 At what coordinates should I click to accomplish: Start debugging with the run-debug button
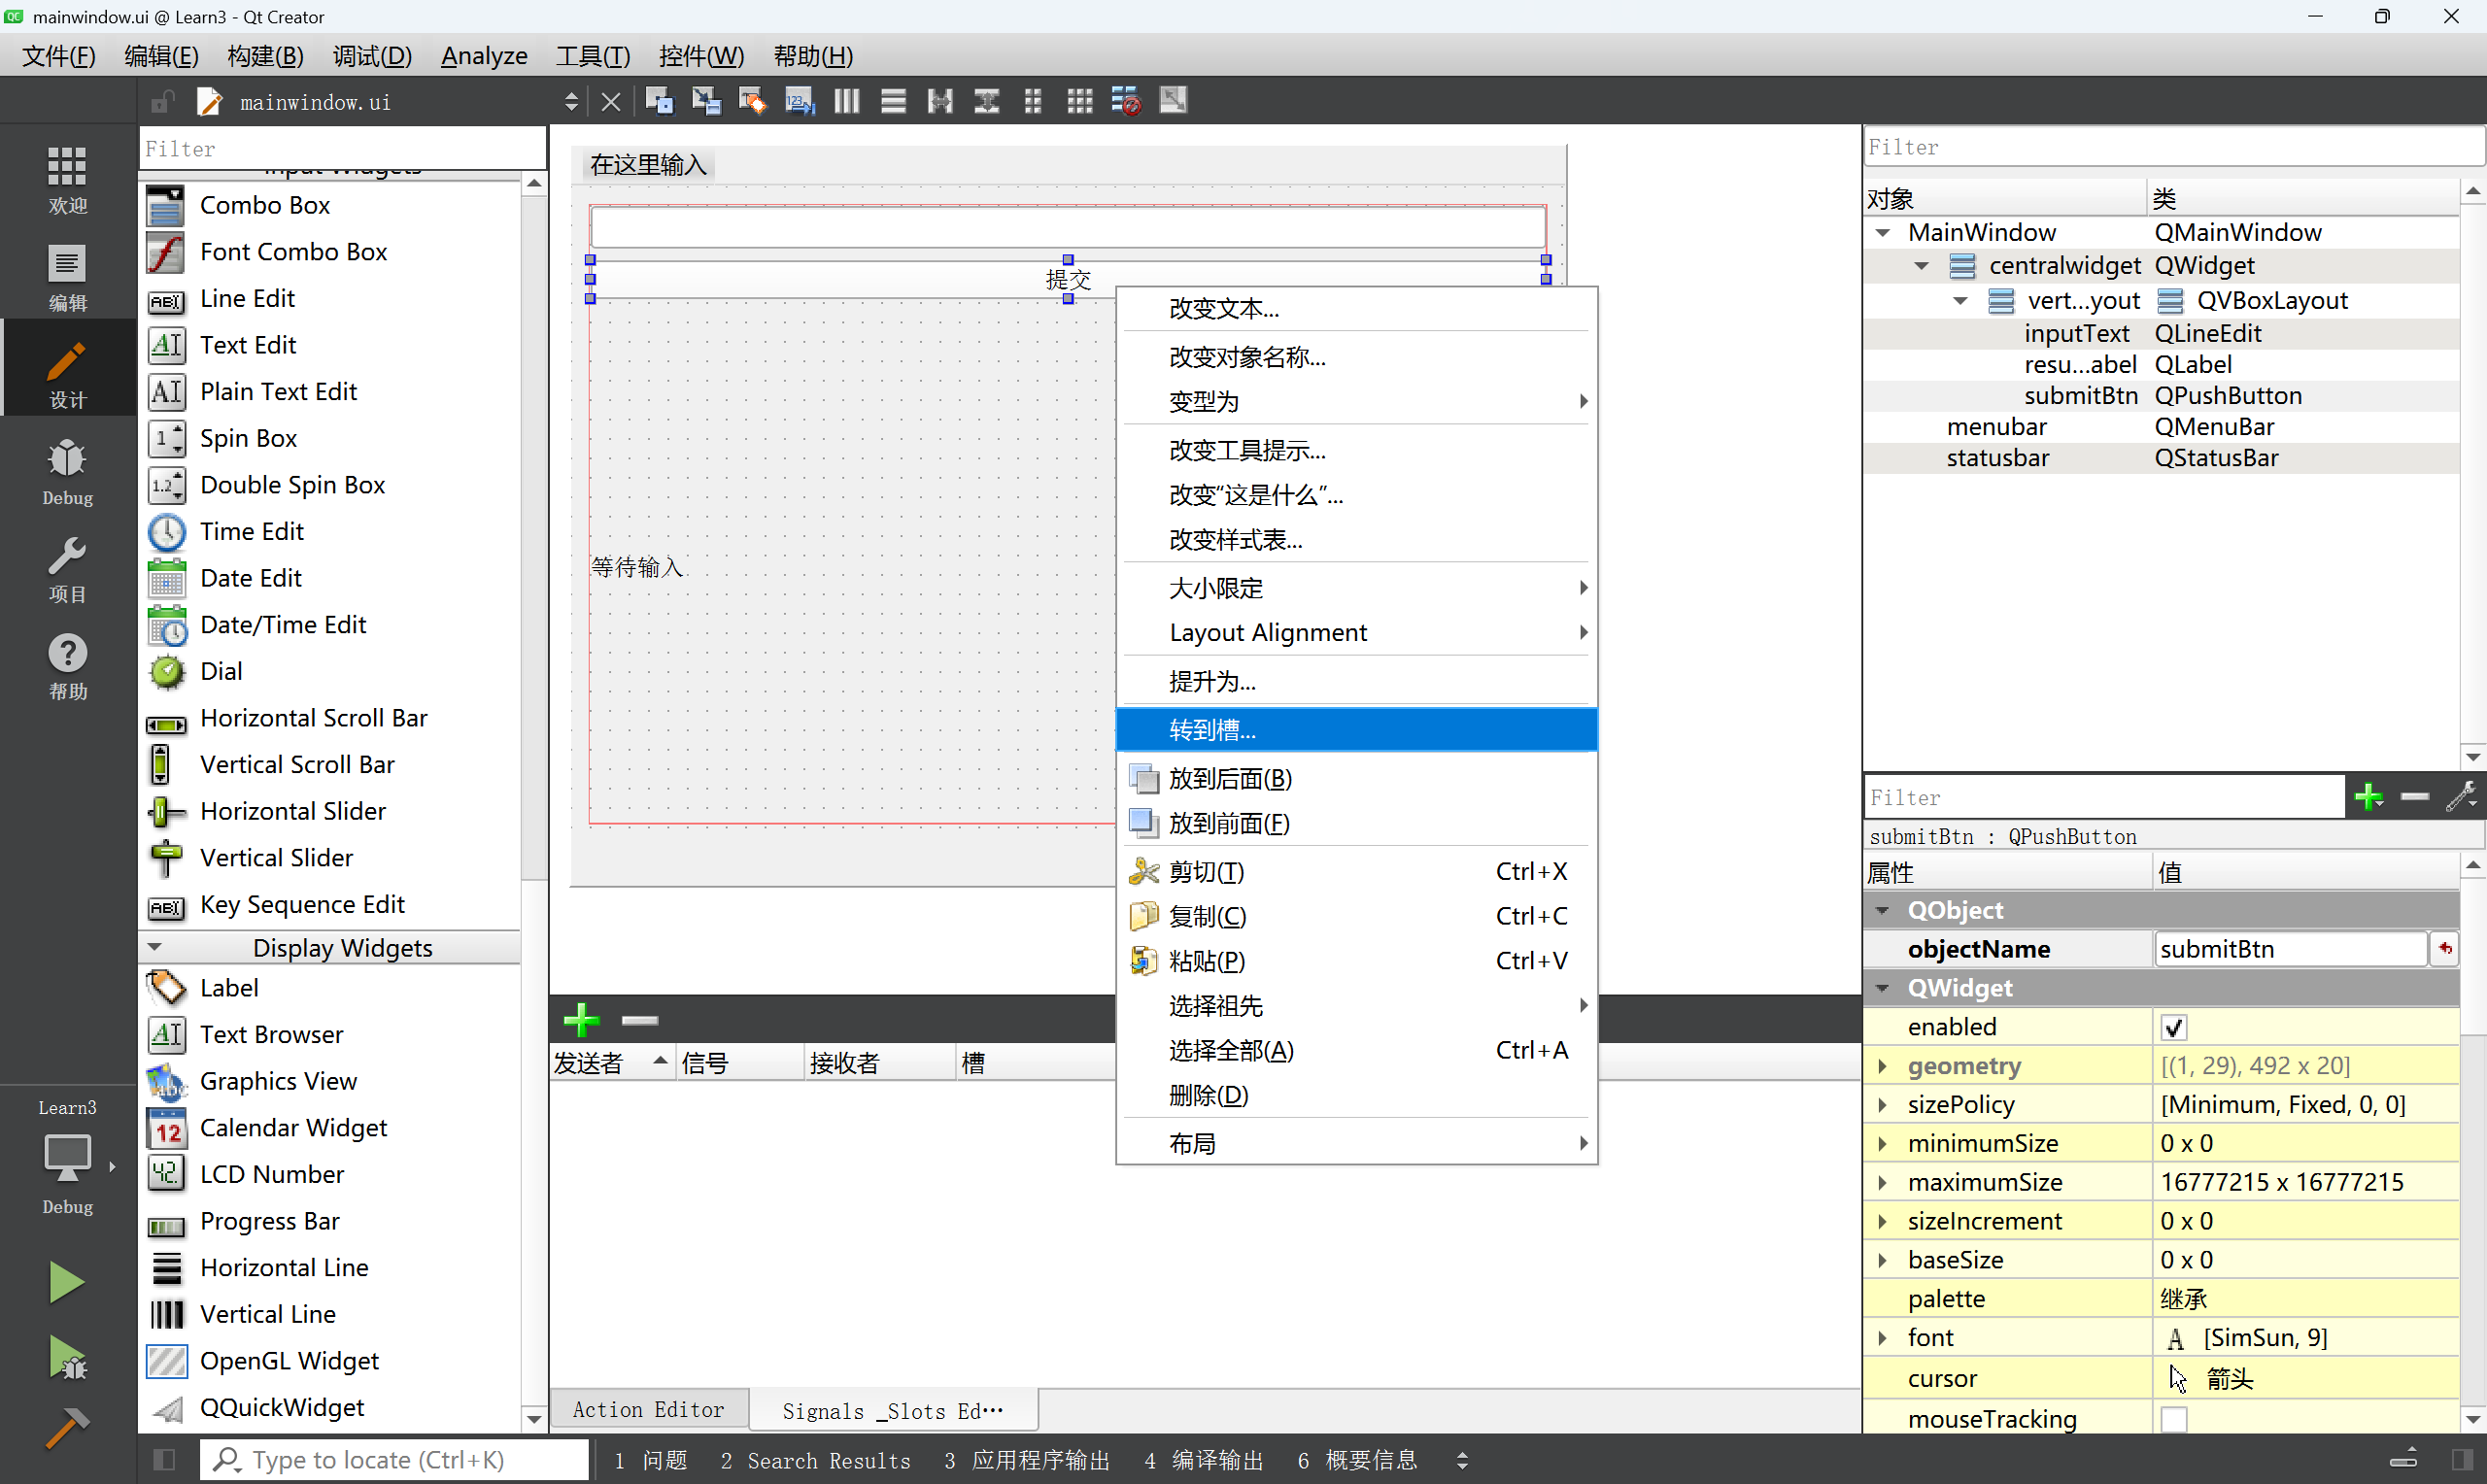(x=66, y=1358)
